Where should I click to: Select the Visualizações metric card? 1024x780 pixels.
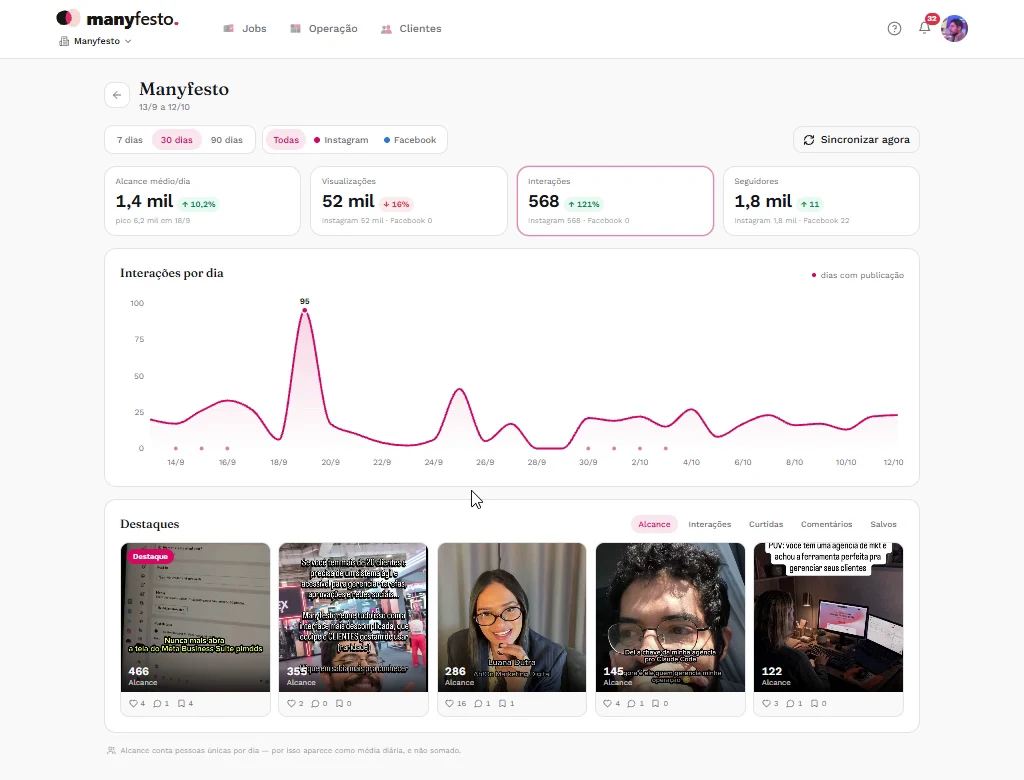pos(409,201)
